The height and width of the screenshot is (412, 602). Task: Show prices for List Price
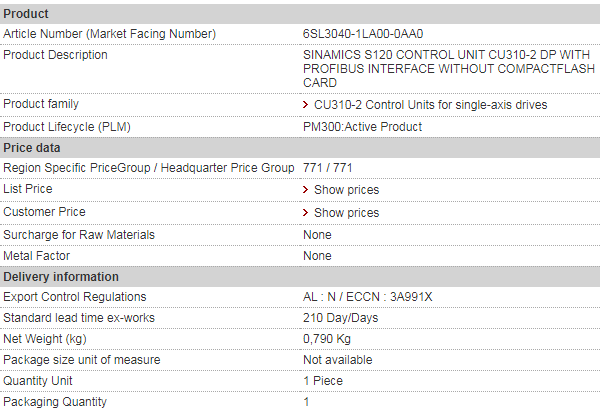(346, 190)
